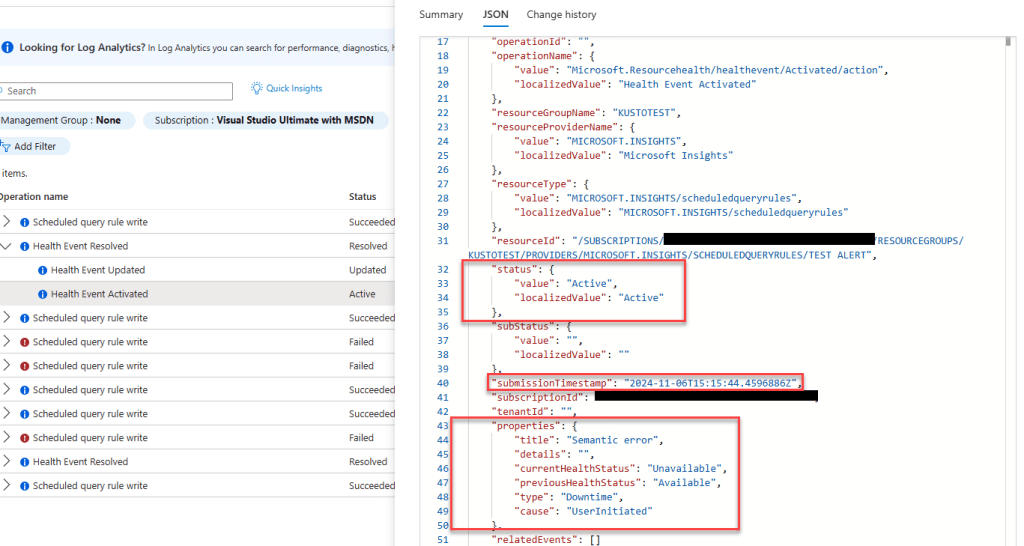1024x546 pixels.
Task: Click info icon on bottom Health Event Resolved row
Action: point(25,462)
